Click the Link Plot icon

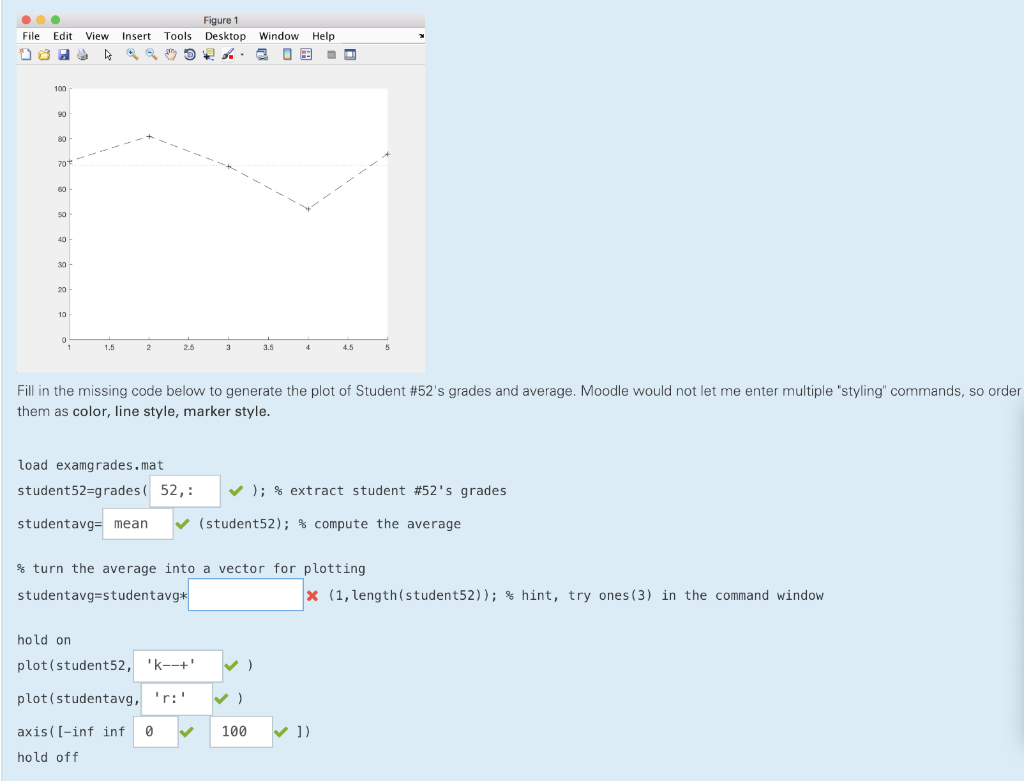coord(262,55)
